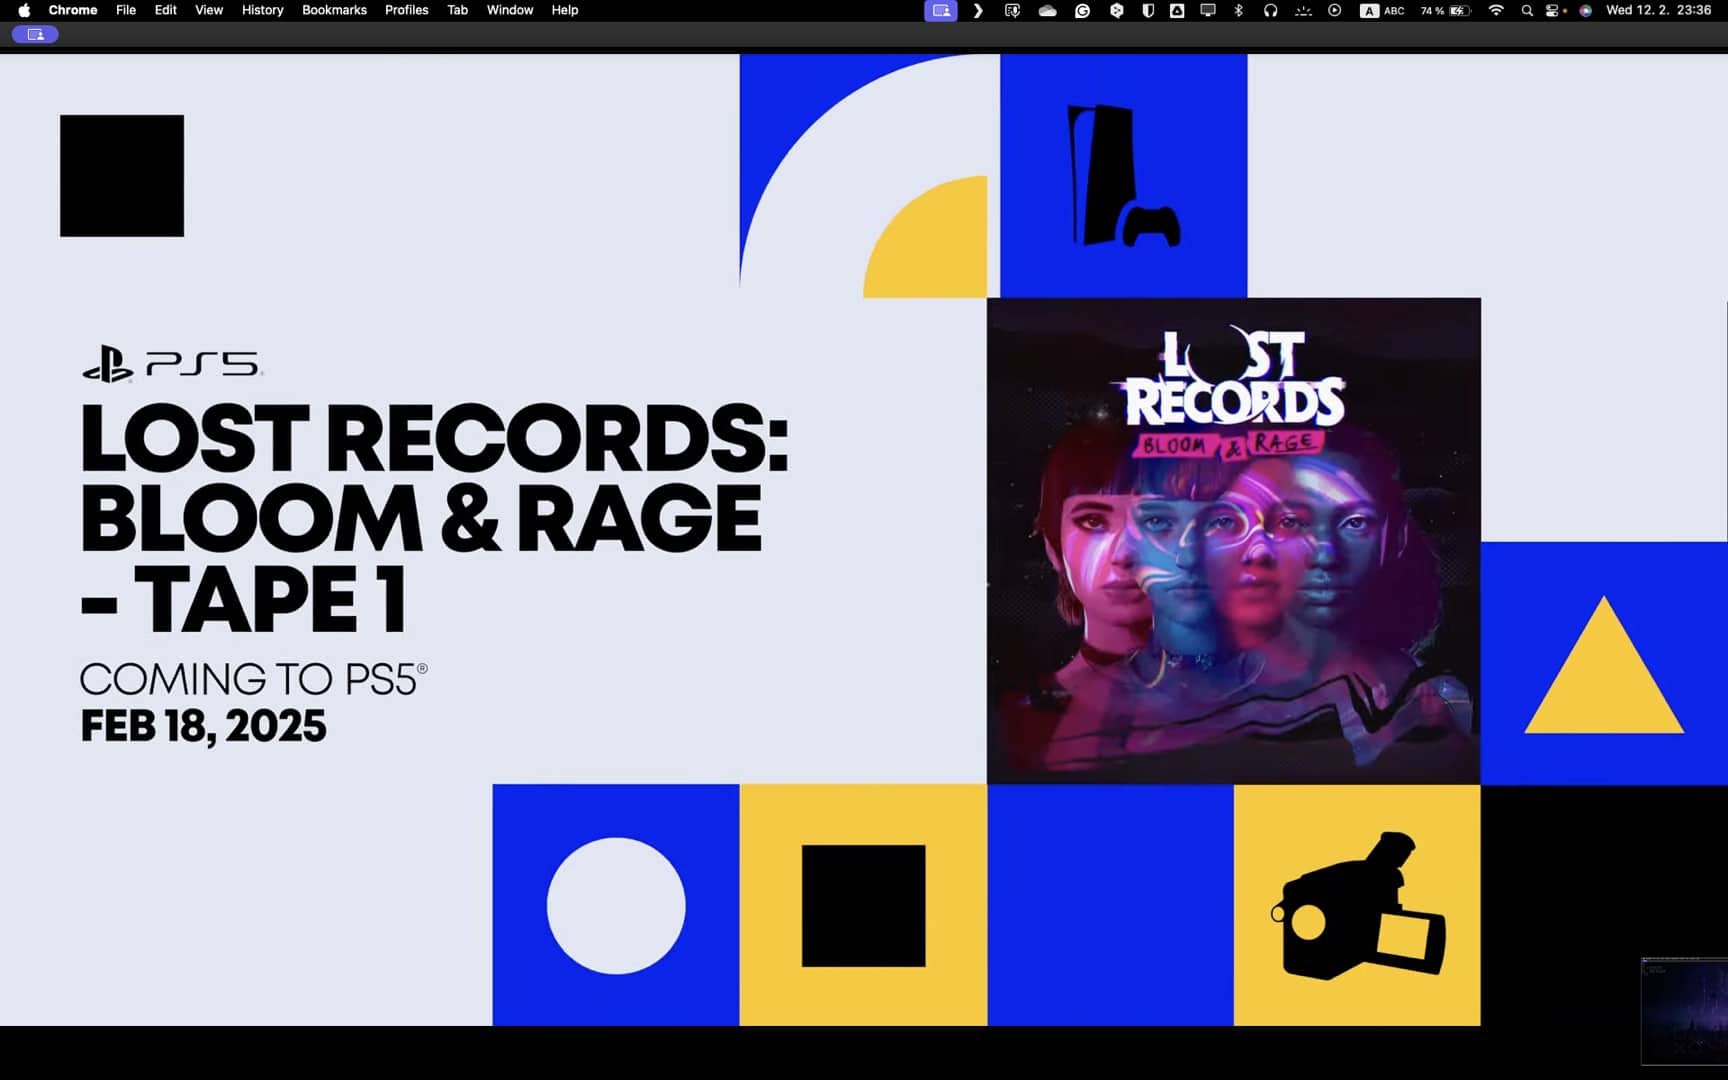Open the Help menu
The height and width of the screenshot is (1080, 1728).
point(565,10)
